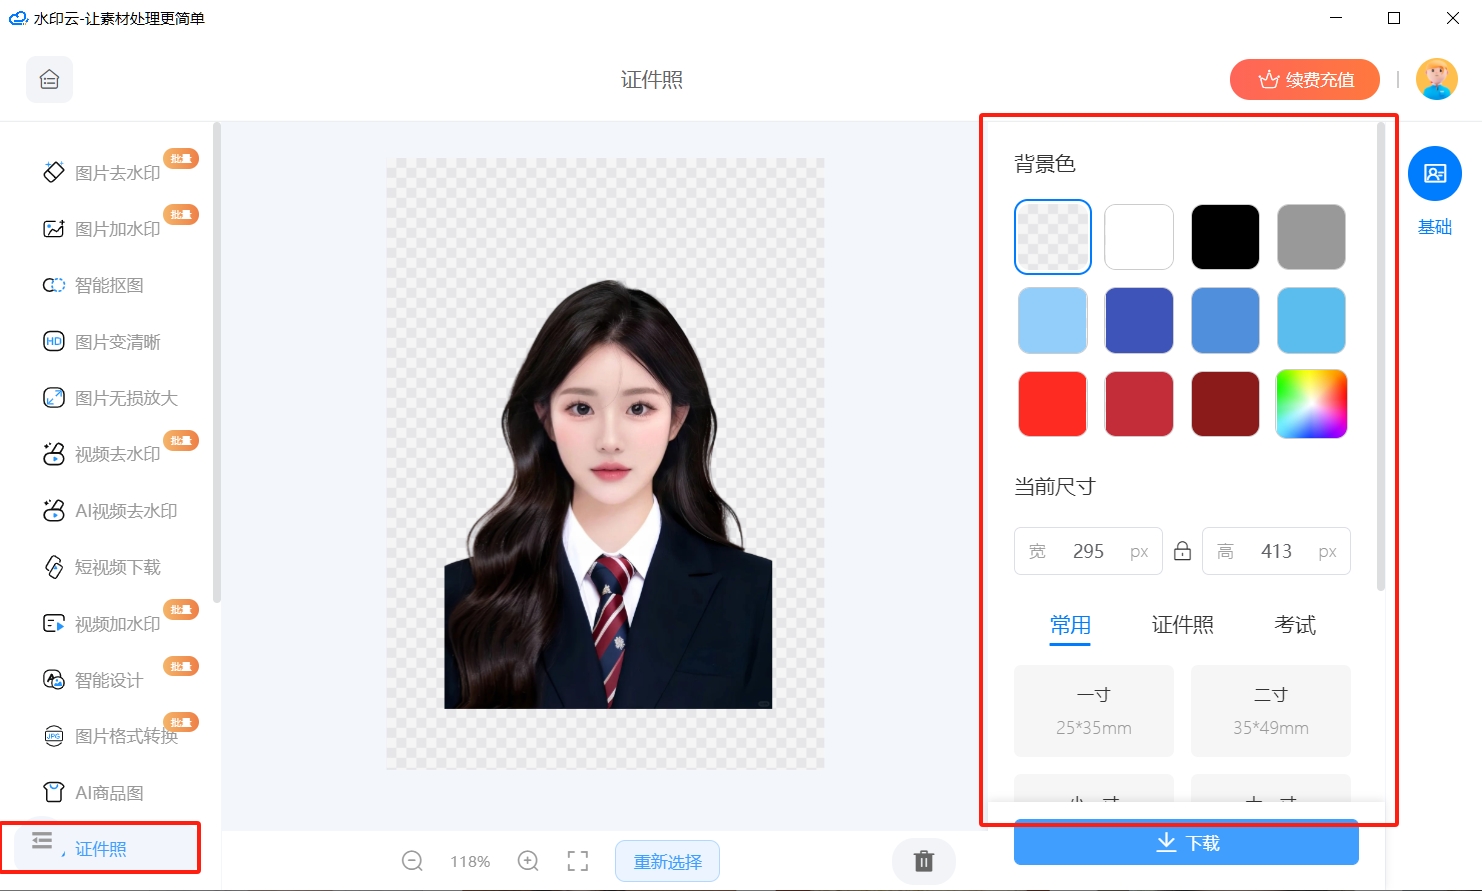Toggle fullscreen fit icon
The height and width of the screenshot is (891, 1482).
pos(578,861)
